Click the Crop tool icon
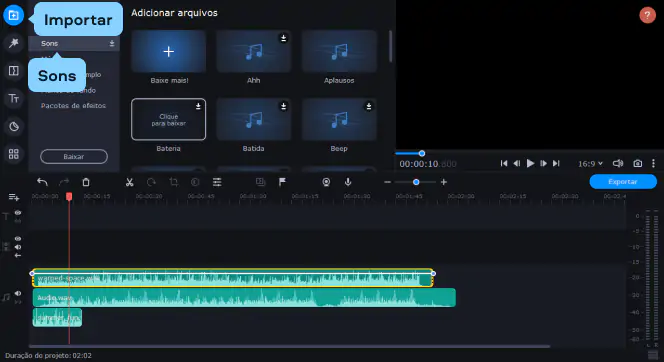 point(173,182)
